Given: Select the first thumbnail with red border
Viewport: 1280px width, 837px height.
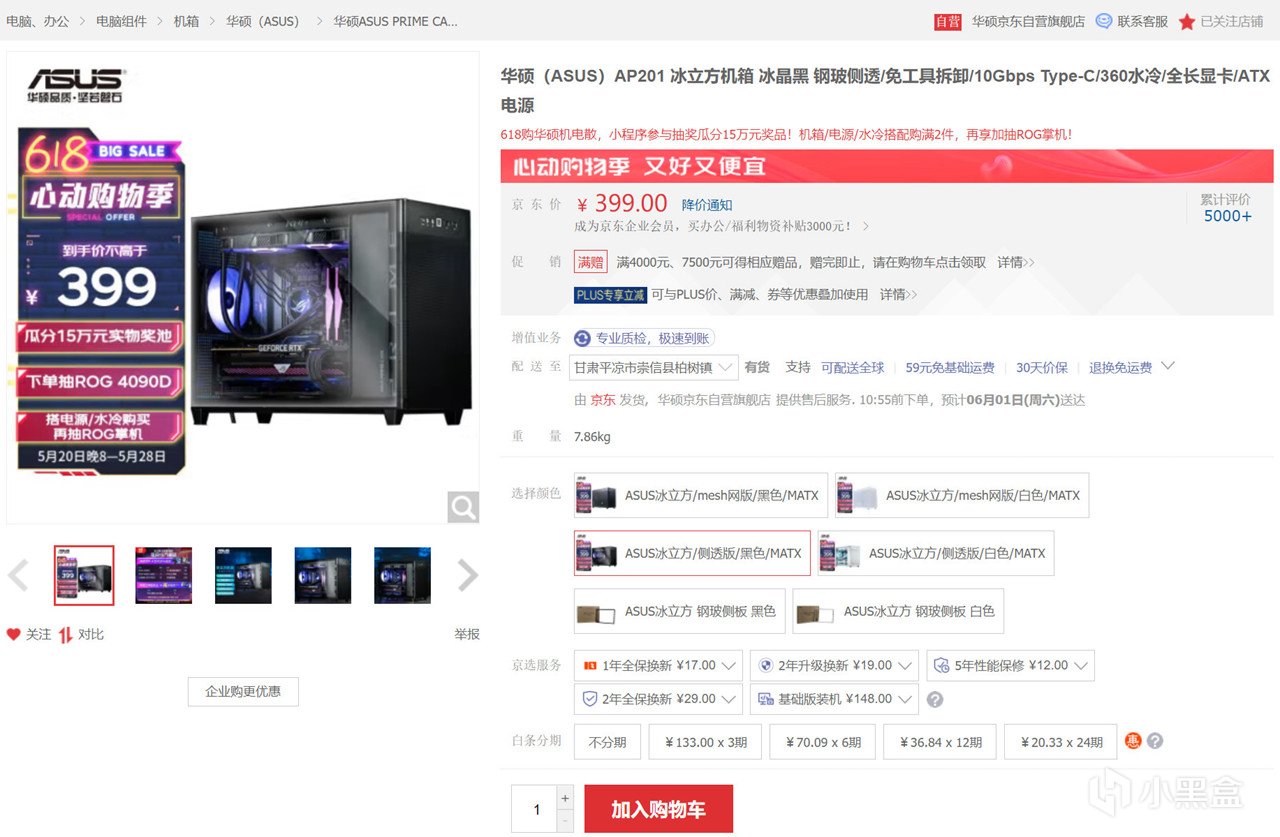Looking at the screenshot, I should click(x=84, y=575).
